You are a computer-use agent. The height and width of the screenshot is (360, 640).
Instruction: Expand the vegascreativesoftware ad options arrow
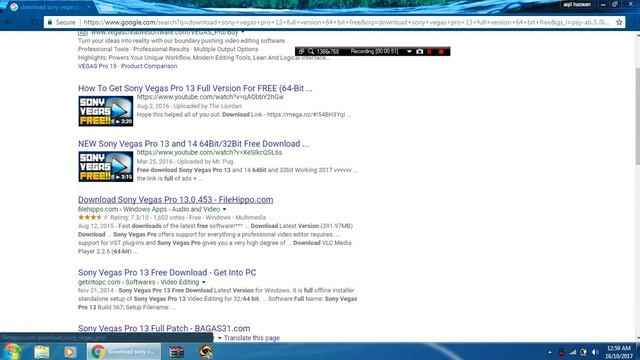pyautogui.click(x=242, y=32)
